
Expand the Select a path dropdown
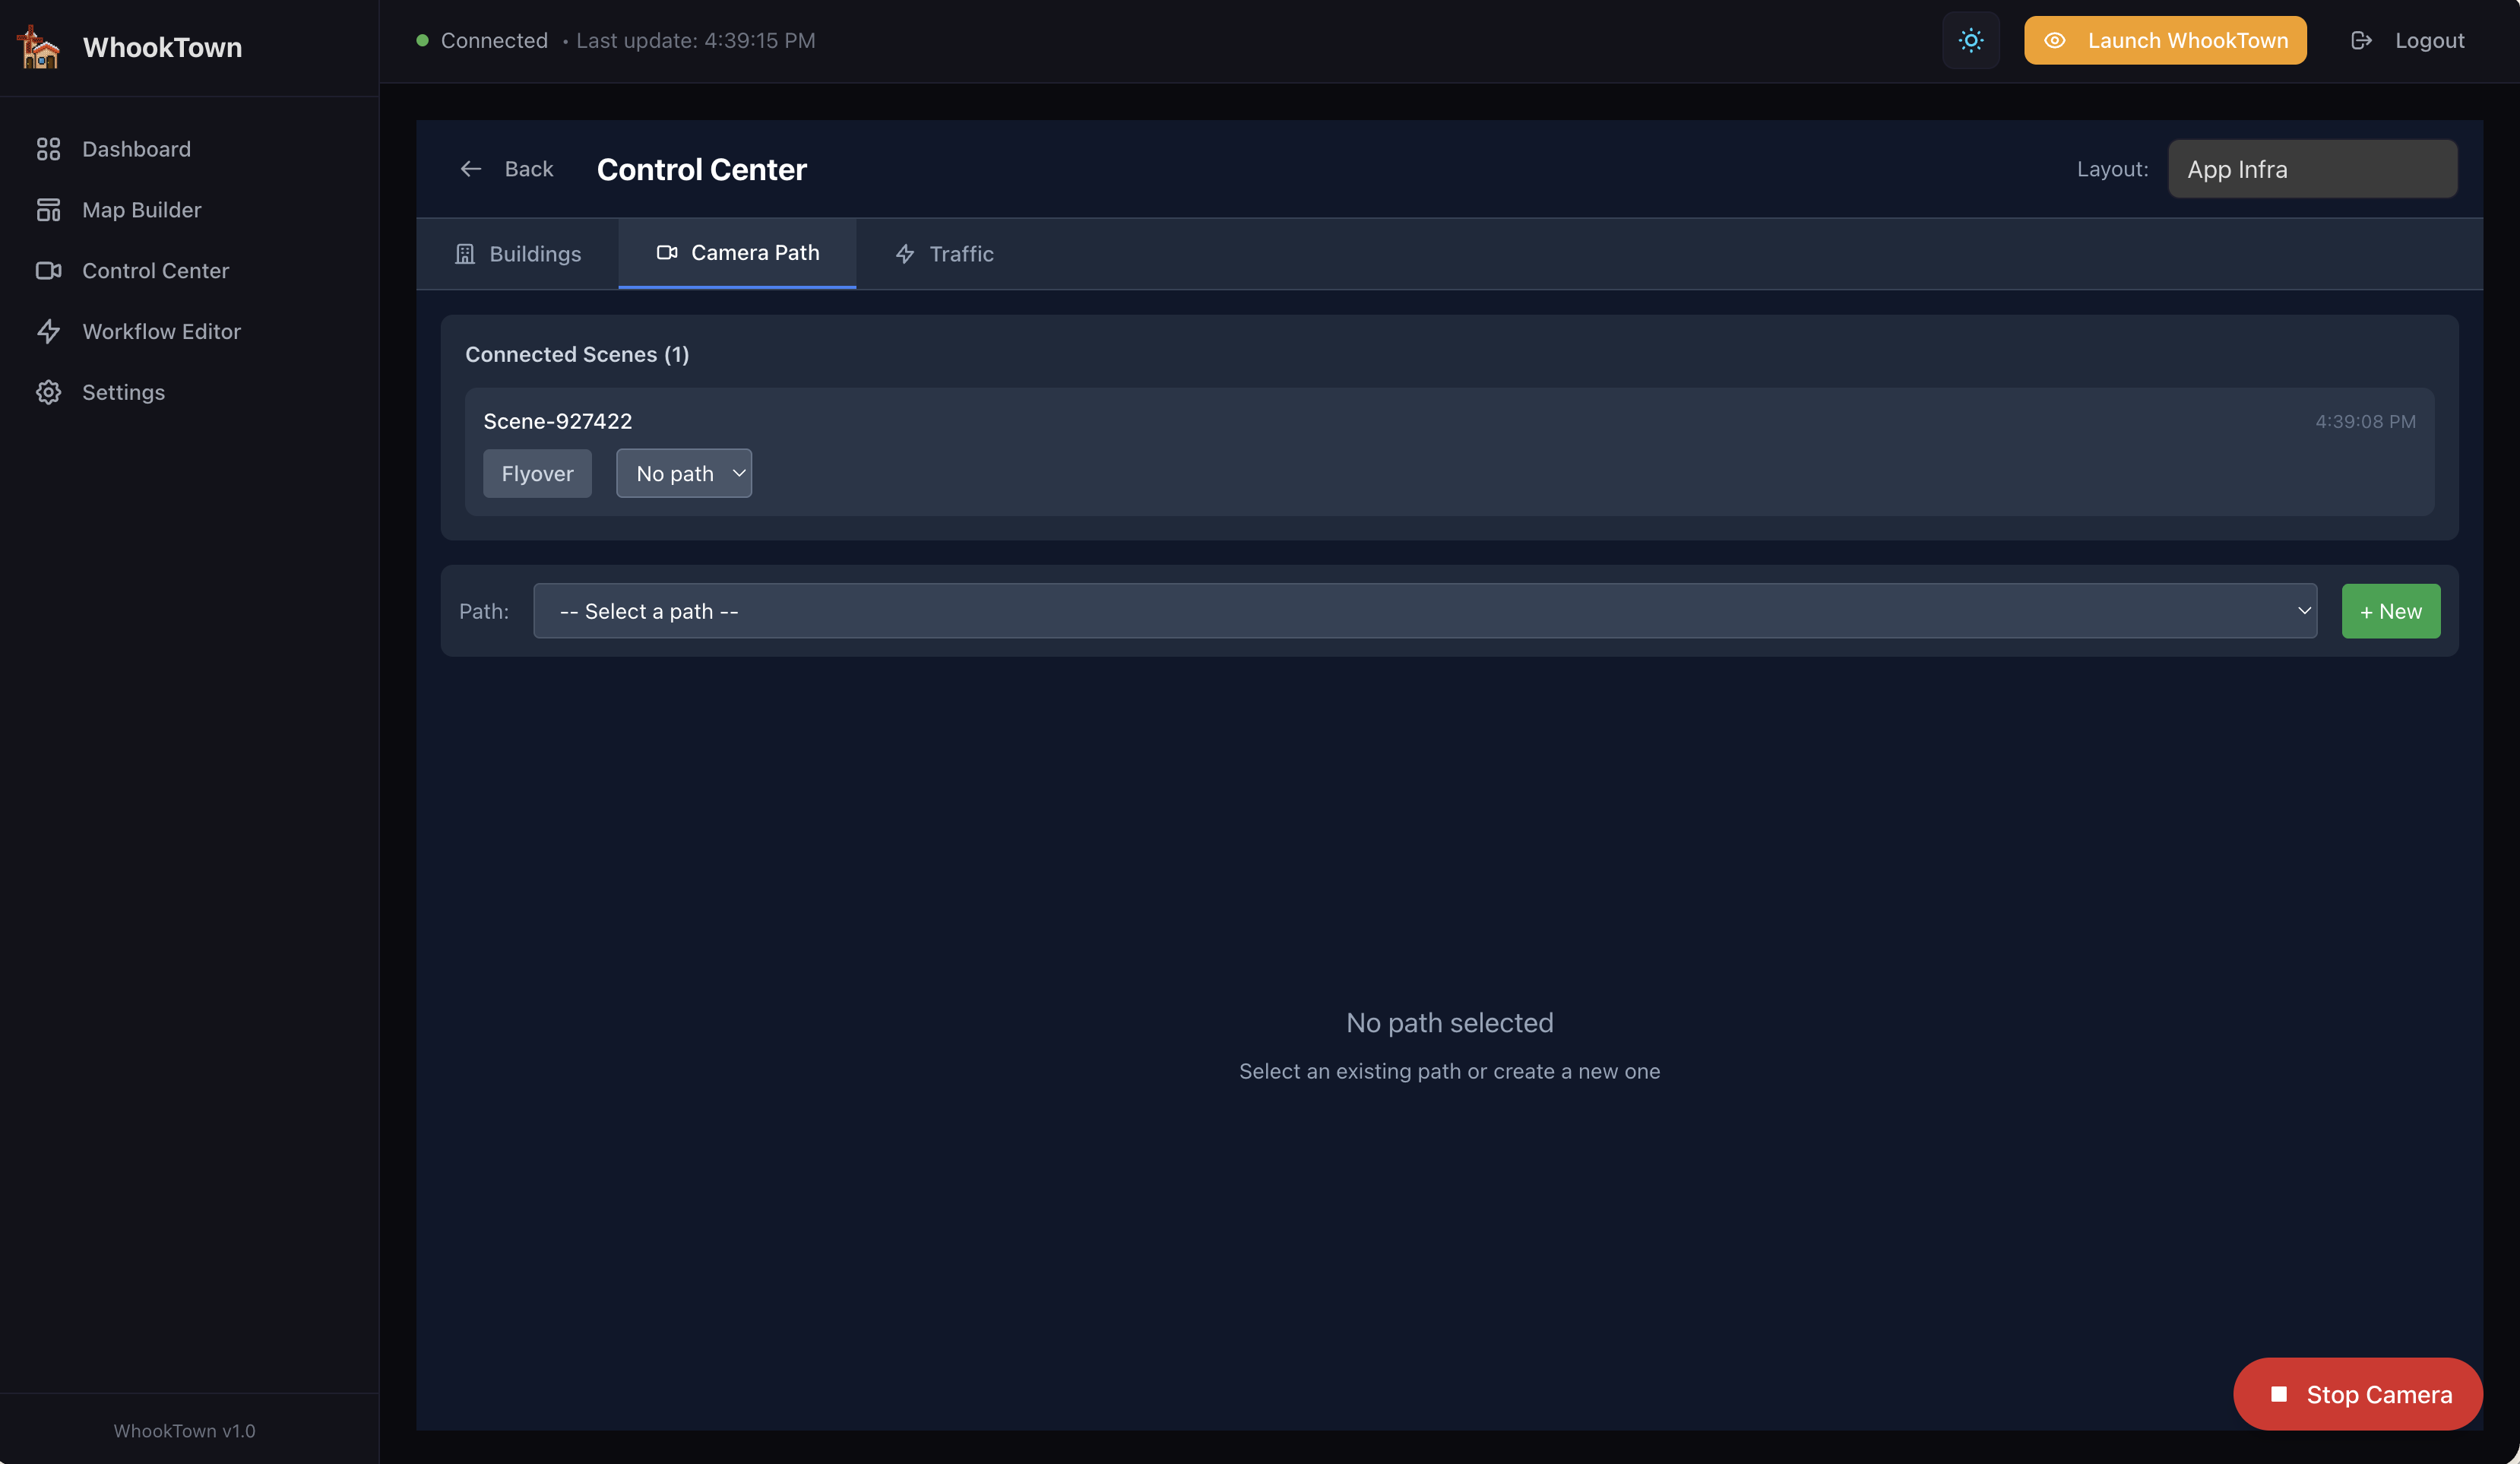pyautogui.click(x=1424, y=611)
